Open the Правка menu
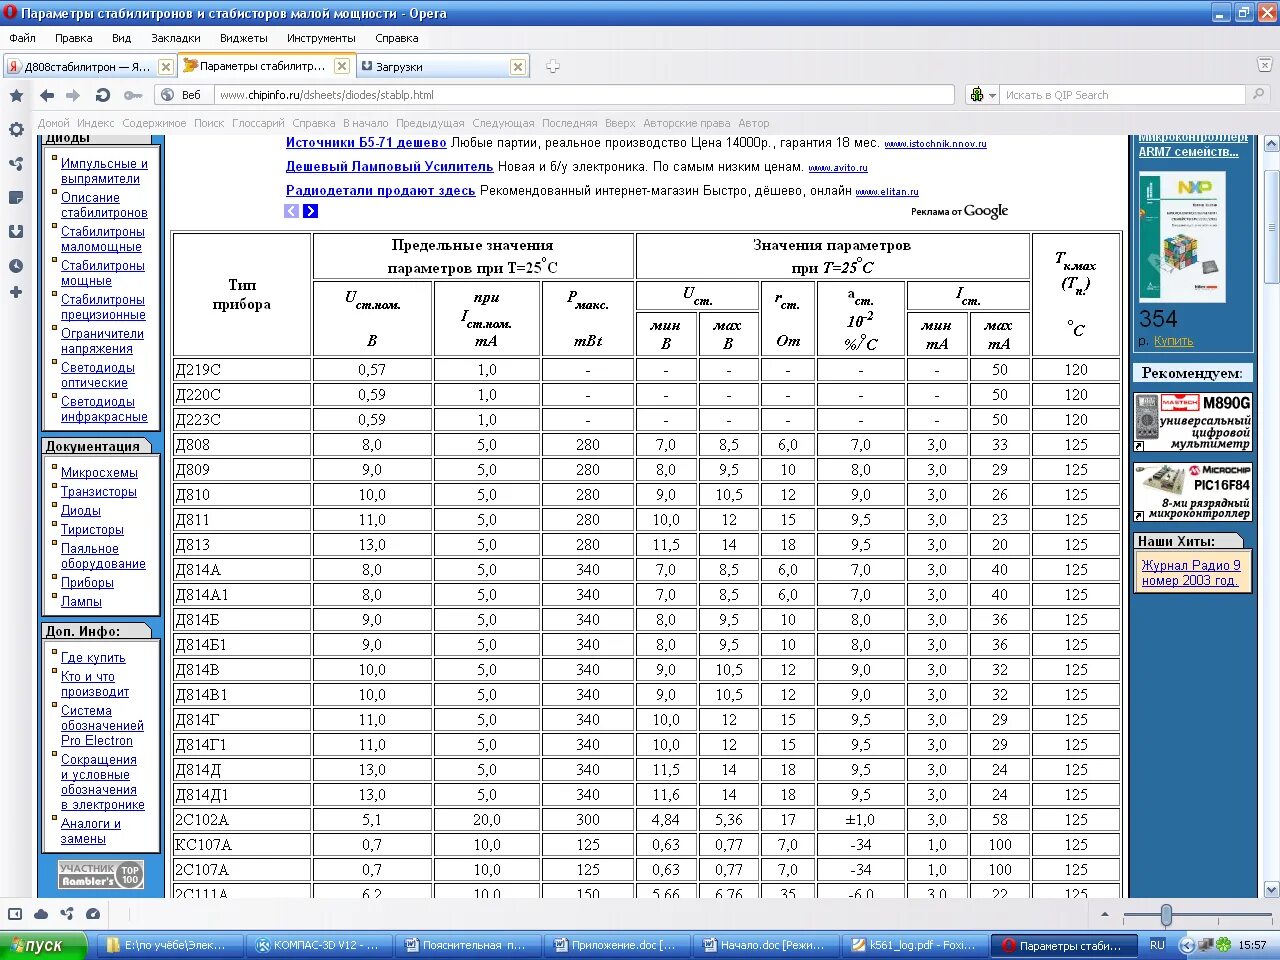The width and height of the screenshot is (1280, 960). 73,38
